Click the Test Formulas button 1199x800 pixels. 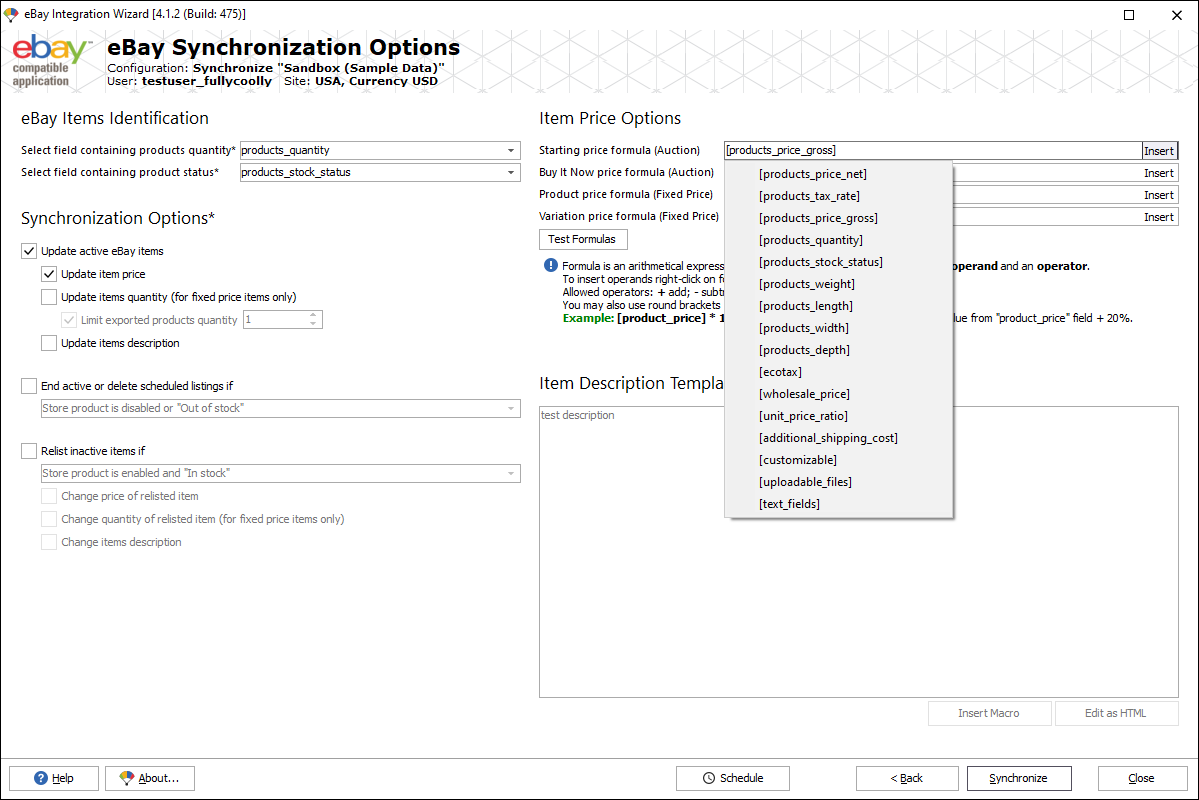(583, 239)
